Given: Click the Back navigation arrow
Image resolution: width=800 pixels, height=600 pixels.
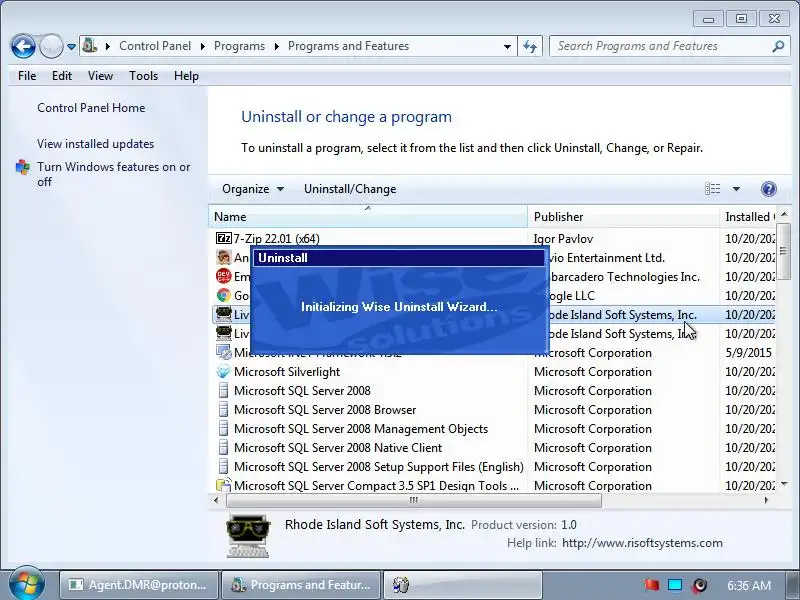Looking at the screenshot, I should pos(23,46).
